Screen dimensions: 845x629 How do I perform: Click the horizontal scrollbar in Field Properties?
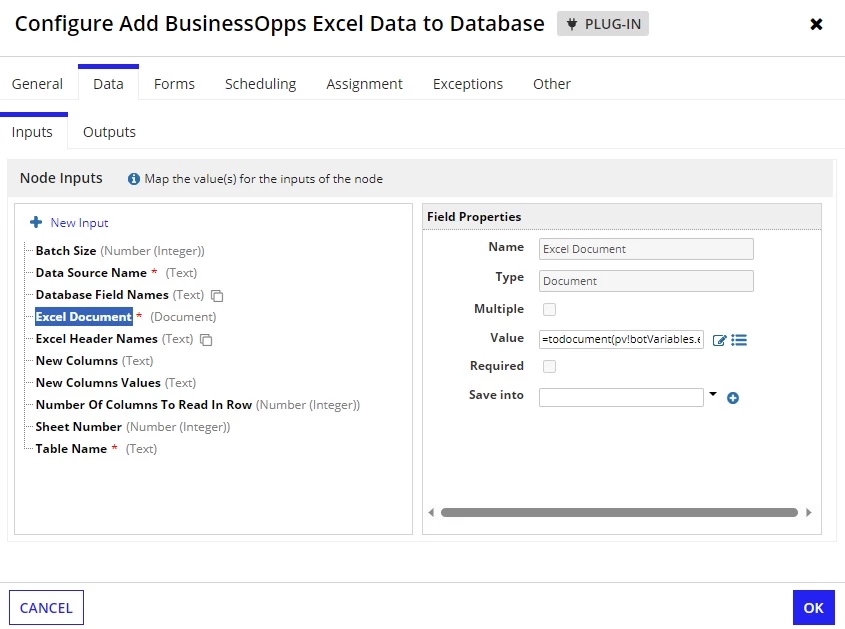(x=619, y=513)
